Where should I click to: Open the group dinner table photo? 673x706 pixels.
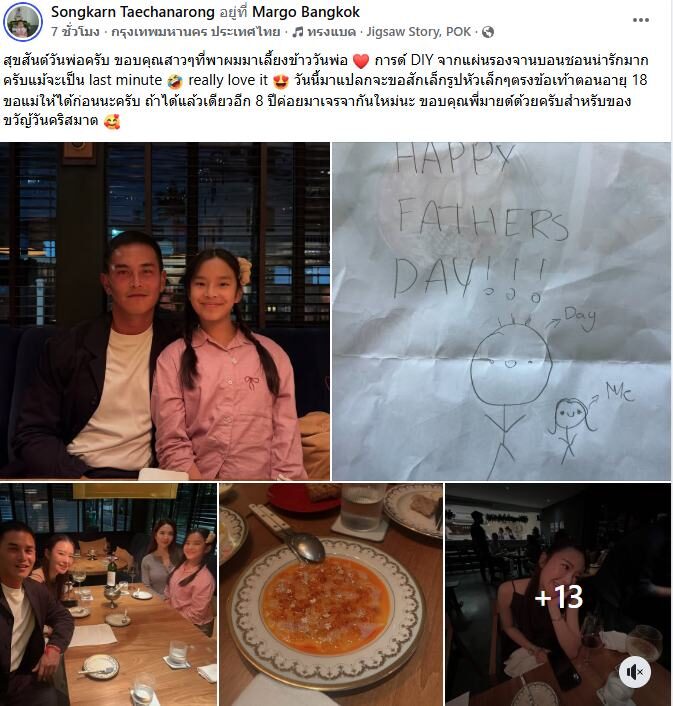click(x=108, y=594)
